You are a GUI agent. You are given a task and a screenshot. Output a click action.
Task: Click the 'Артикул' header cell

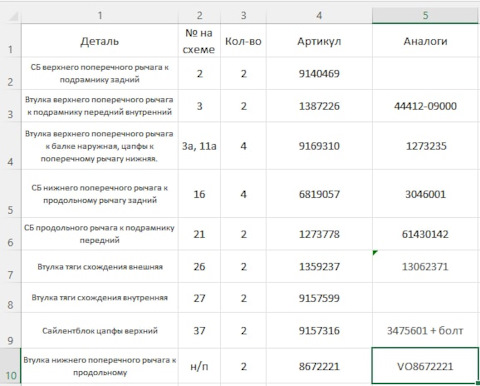pyautogui.click(x=319, y=41)
